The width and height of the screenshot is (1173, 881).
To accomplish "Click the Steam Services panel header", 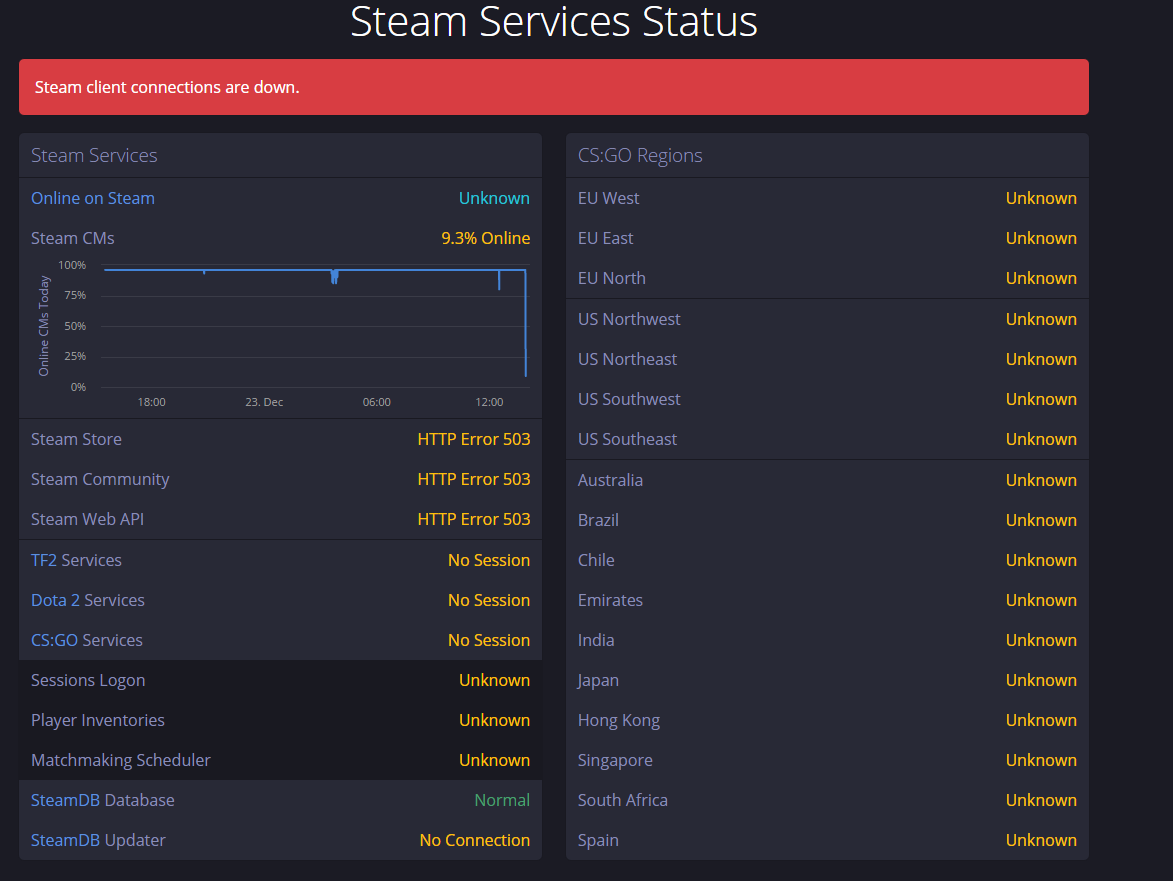I will click(281, 156).
